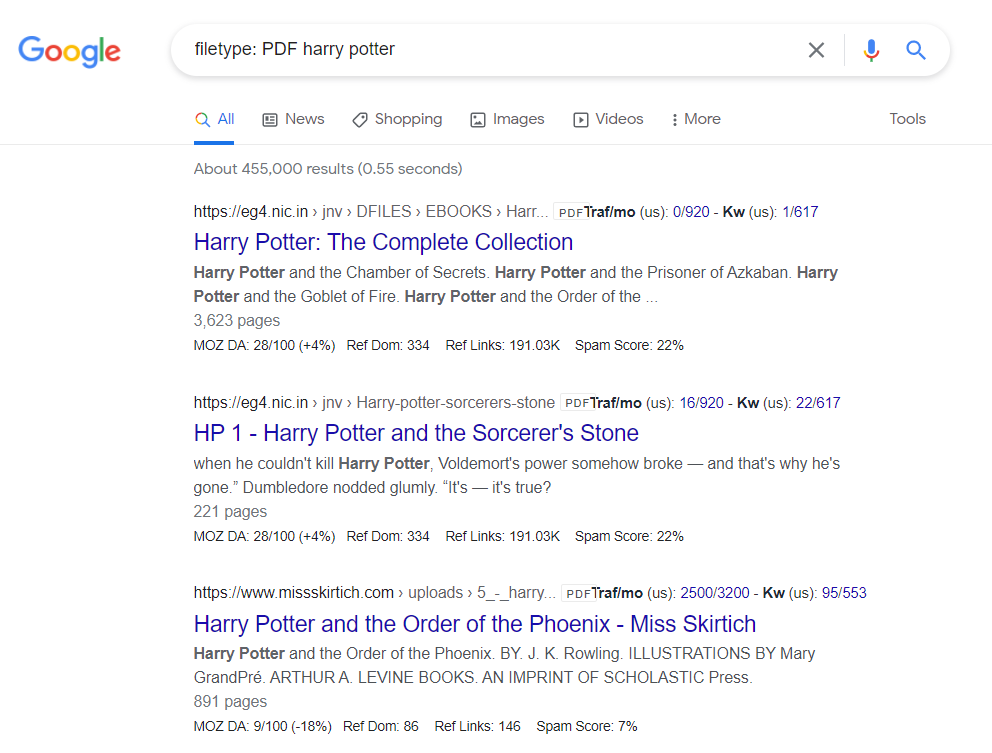This screenshot has width=992, height=753.
Task: Click Ref Links: 146 metric
Action: point(478,726)
